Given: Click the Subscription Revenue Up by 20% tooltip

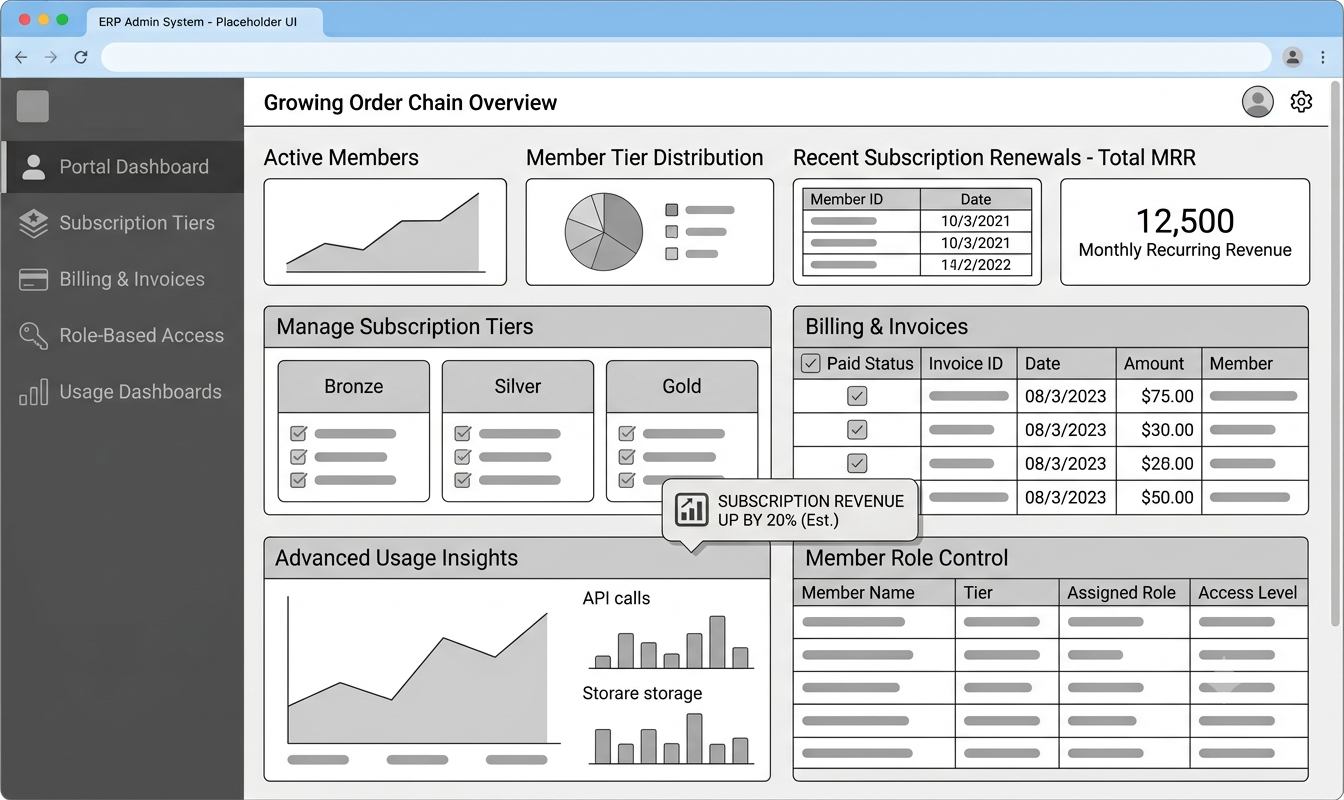Looking at the screenshot, I should pyautogui.click(x=790, y=510).
